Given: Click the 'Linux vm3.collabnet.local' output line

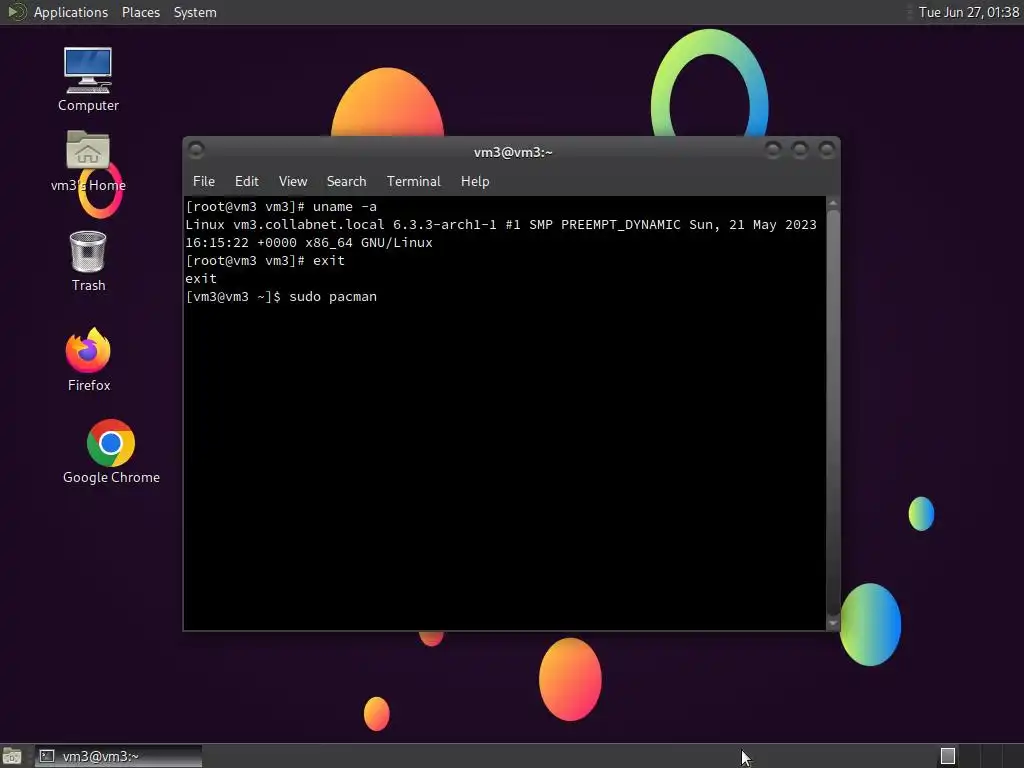Looking at the screenshot, I should pyautogui.click(x=501, y=225).
